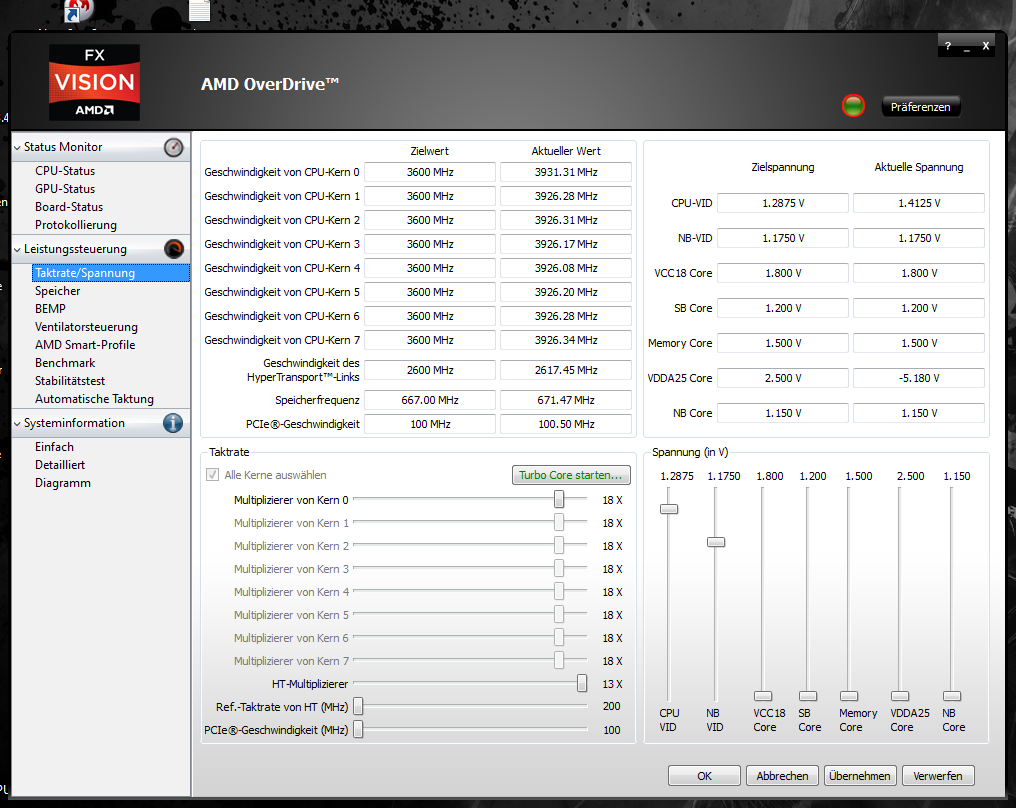
Task: Click Multiplizierer von Kern 0 slider handle
Action: [x=559, y=499]
